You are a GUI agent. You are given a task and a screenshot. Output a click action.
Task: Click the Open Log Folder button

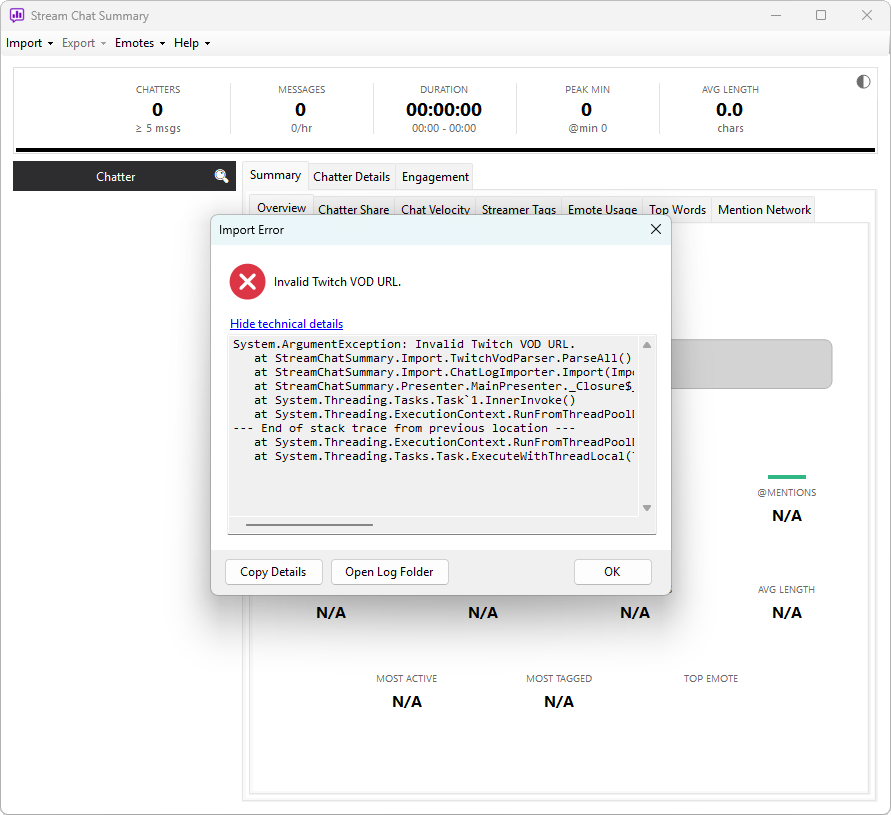[389, 572]
